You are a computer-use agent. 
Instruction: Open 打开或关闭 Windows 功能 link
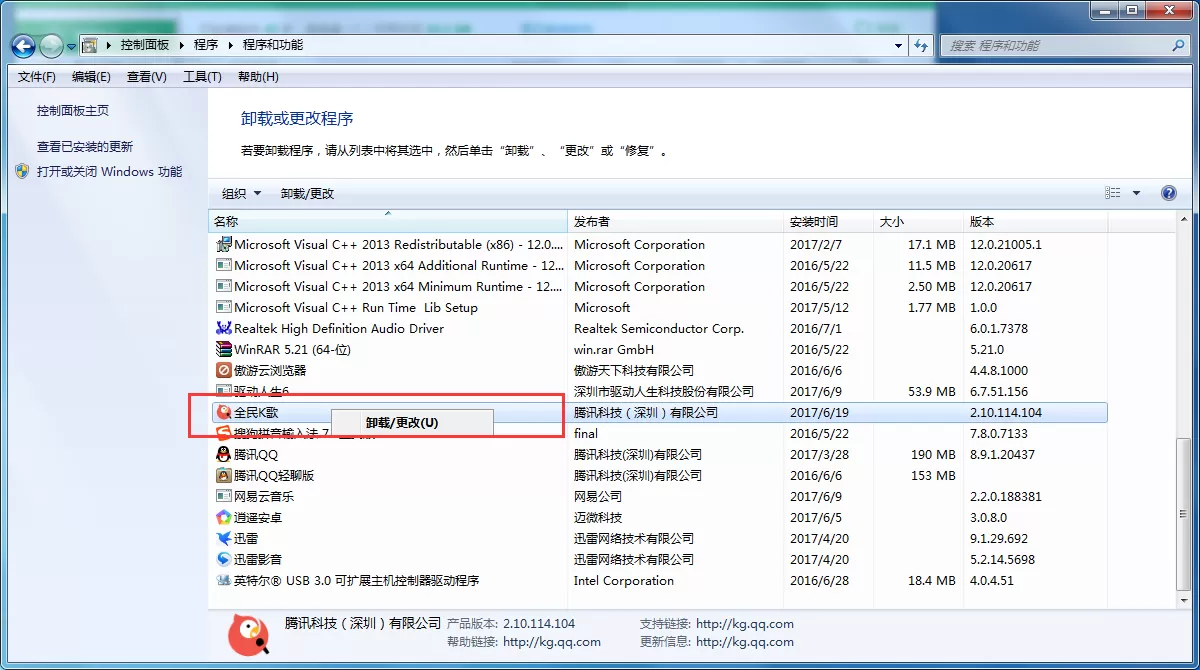coord(110,171)
